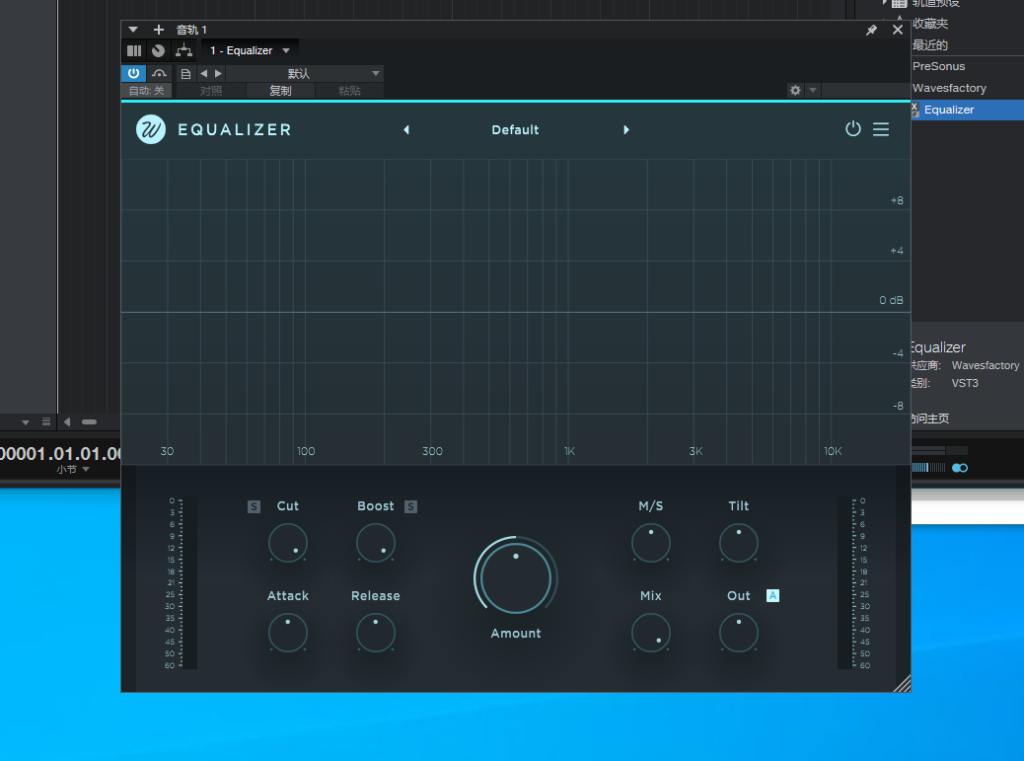Turn off the Equalizer plugin's own power icon
Screen dimensions: 1024x761
click(852, 129)
